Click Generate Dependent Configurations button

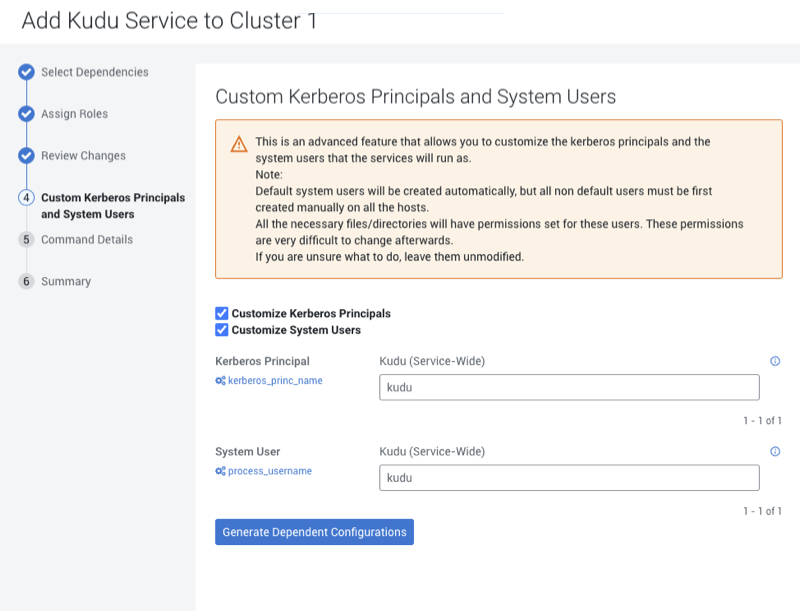pyautogui.click(x=314, y=532)
